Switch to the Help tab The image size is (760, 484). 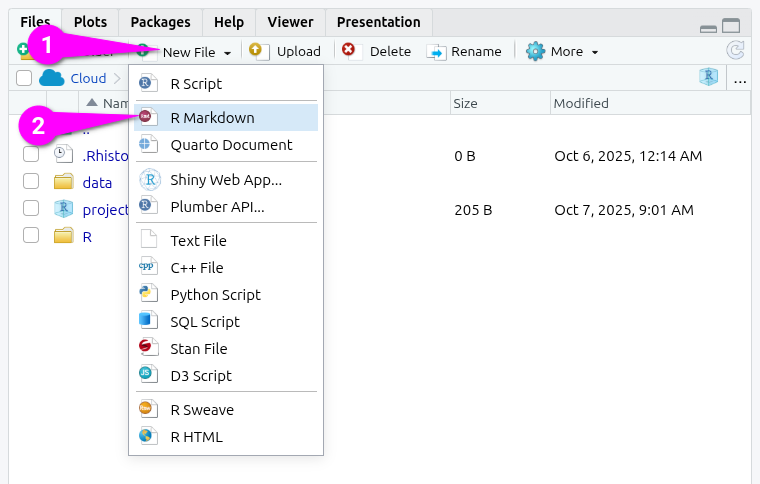click(229, 22)
